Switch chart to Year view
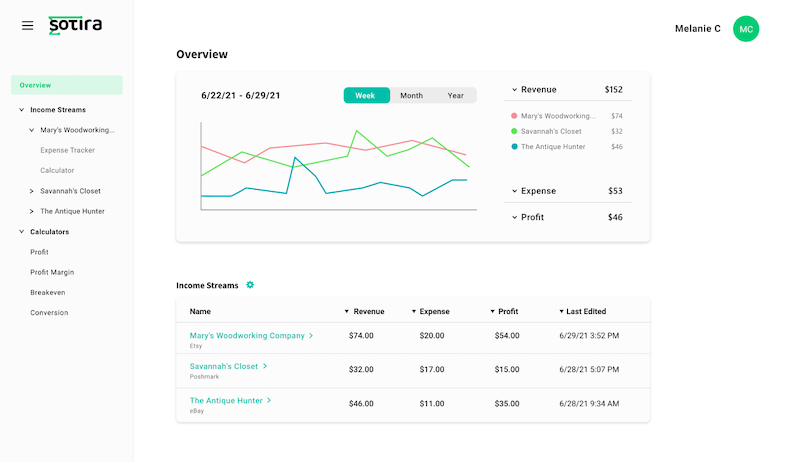This screenshot has height=462, width=800. [x=456, y=95]
